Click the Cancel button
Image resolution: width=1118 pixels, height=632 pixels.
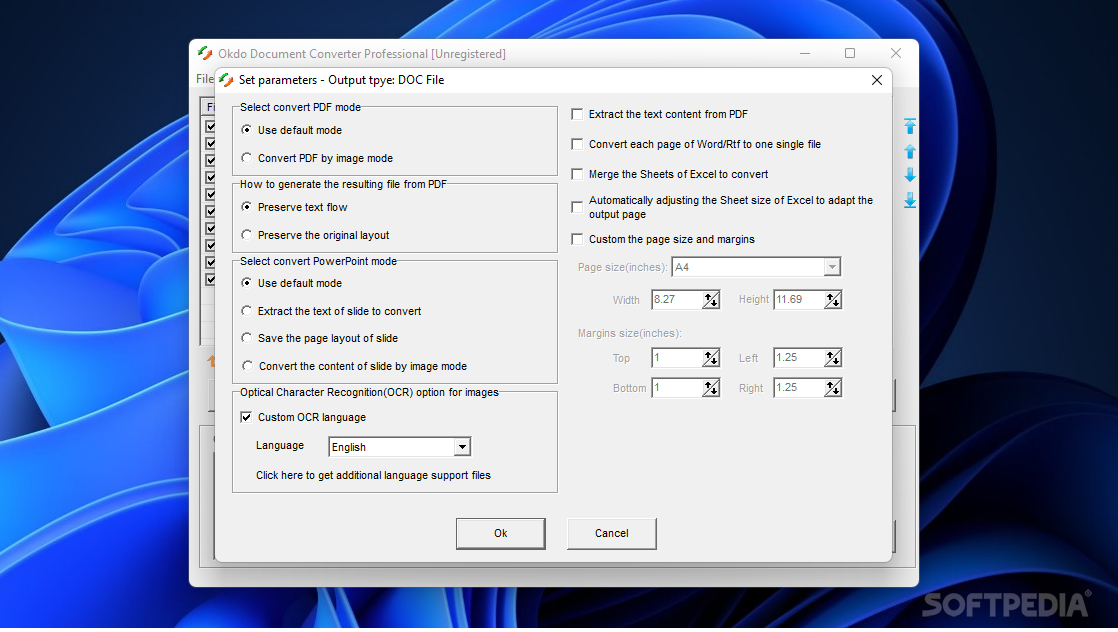[x=612, y=534]
